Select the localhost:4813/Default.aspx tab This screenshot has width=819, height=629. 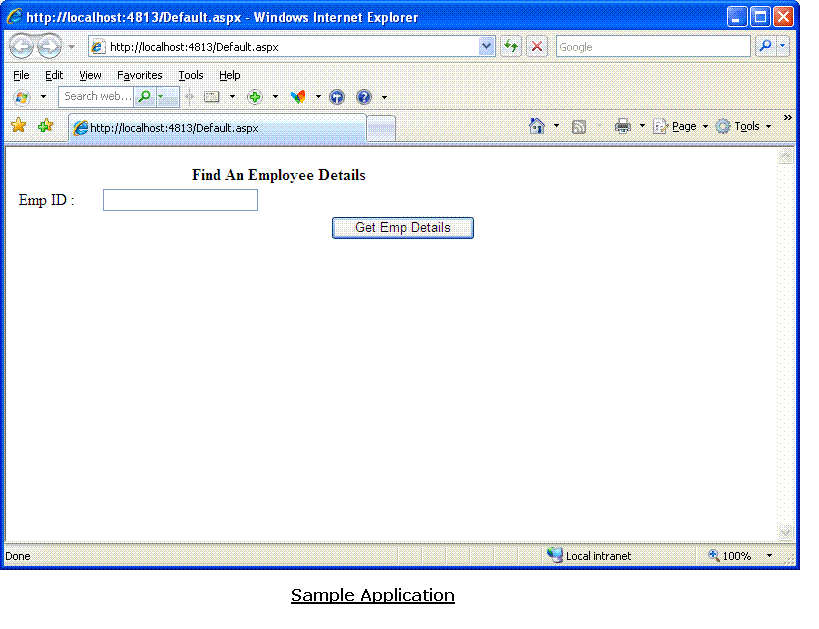(x=217, y=128)
